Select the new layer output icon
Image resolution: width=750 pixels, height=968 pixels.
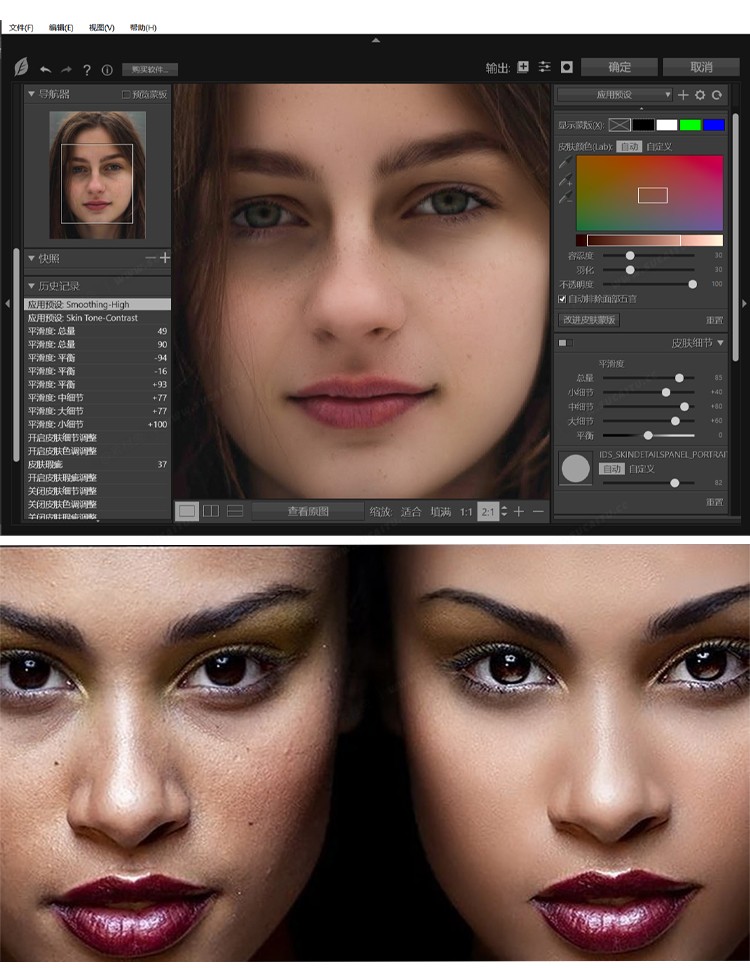coord(523,67)
